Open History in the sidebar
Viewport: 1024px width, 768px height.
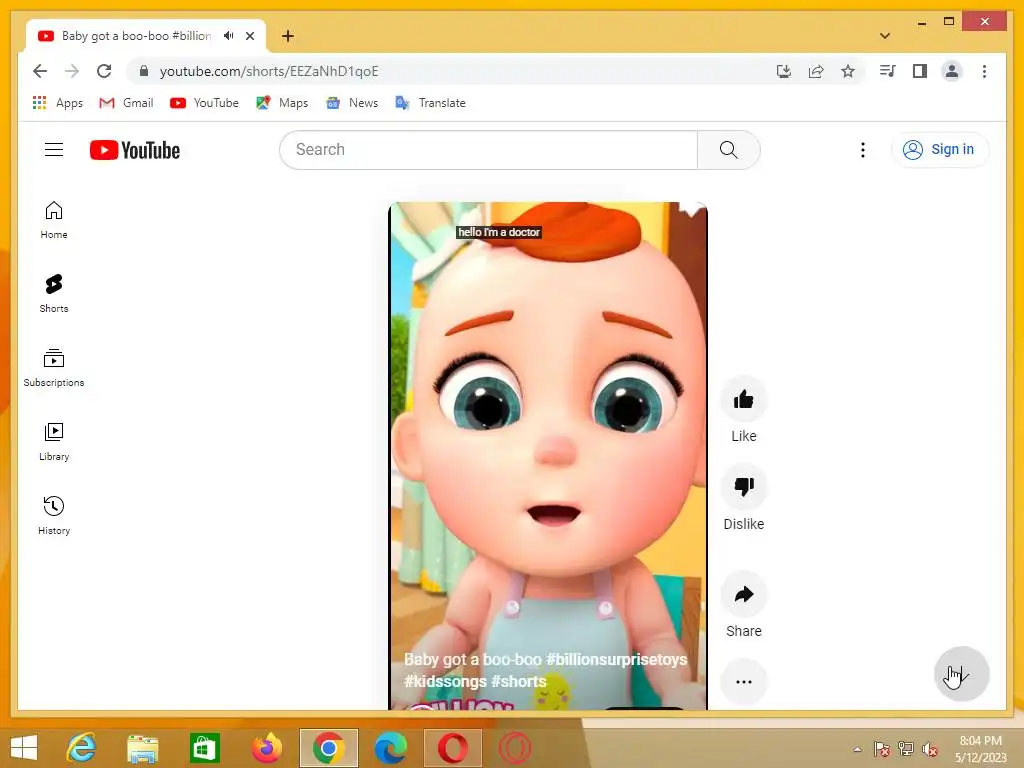[54, 516]
